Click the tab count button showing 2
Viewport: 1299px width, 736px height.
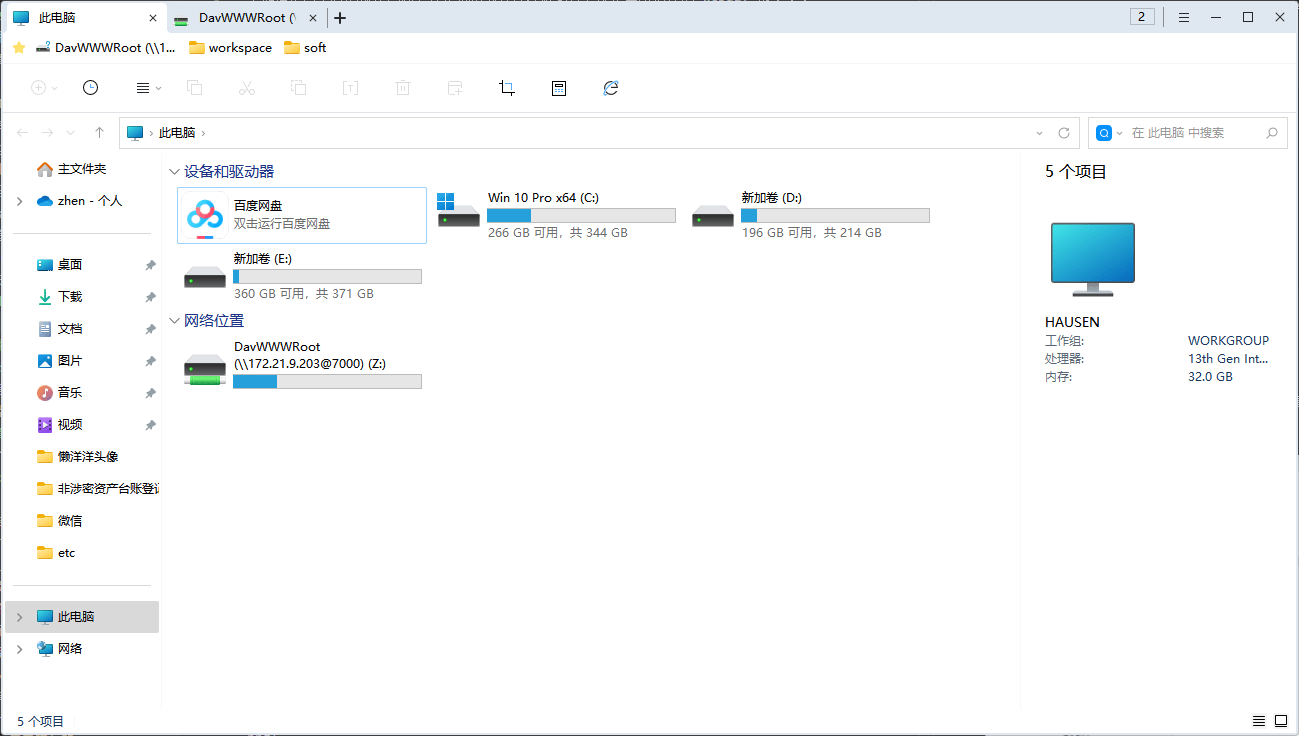(x=1142, y=17)
